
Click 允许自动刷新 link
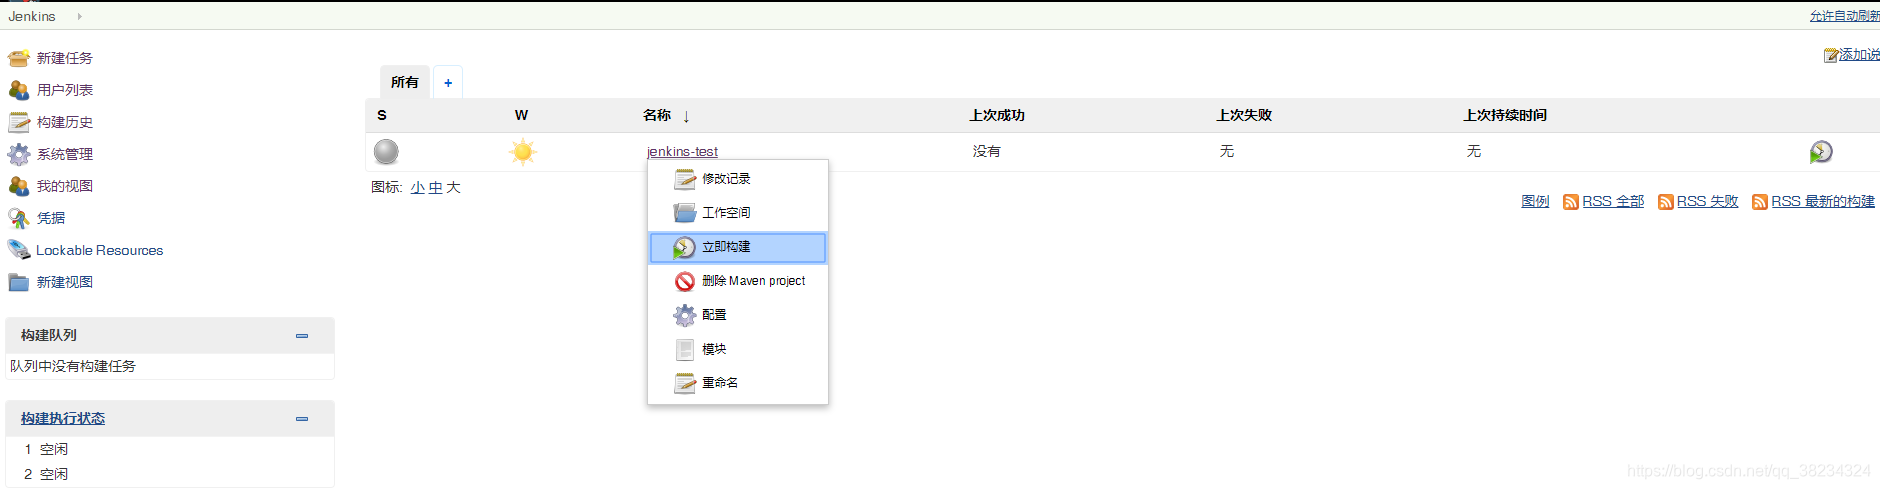pos(1844,16)
